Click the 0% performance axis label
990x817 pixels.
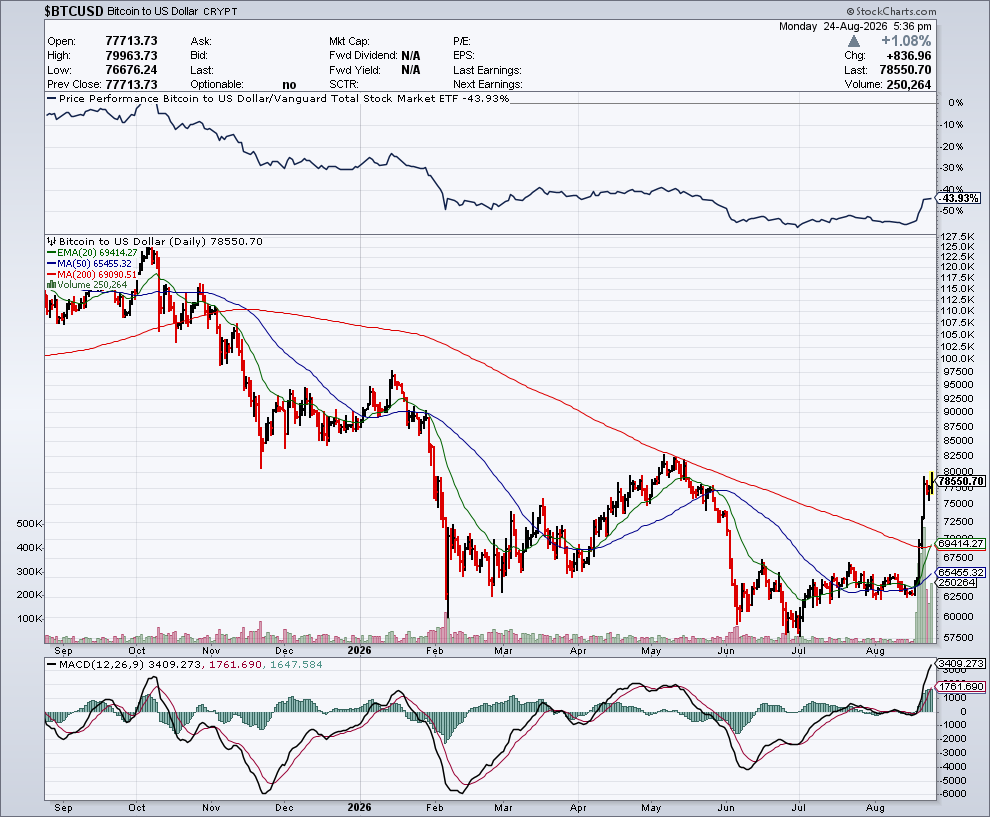(x=956, y=102)
